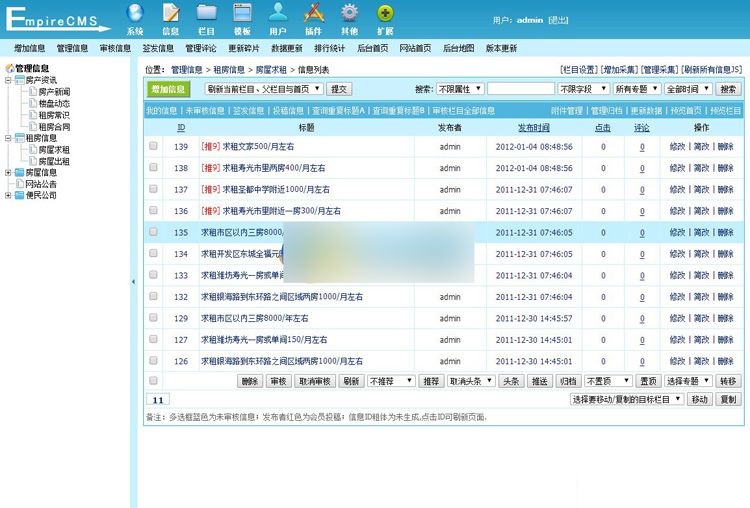Open the 后台地图 menu item
This screenshot has height=508, width=750.
pos(458,48)
